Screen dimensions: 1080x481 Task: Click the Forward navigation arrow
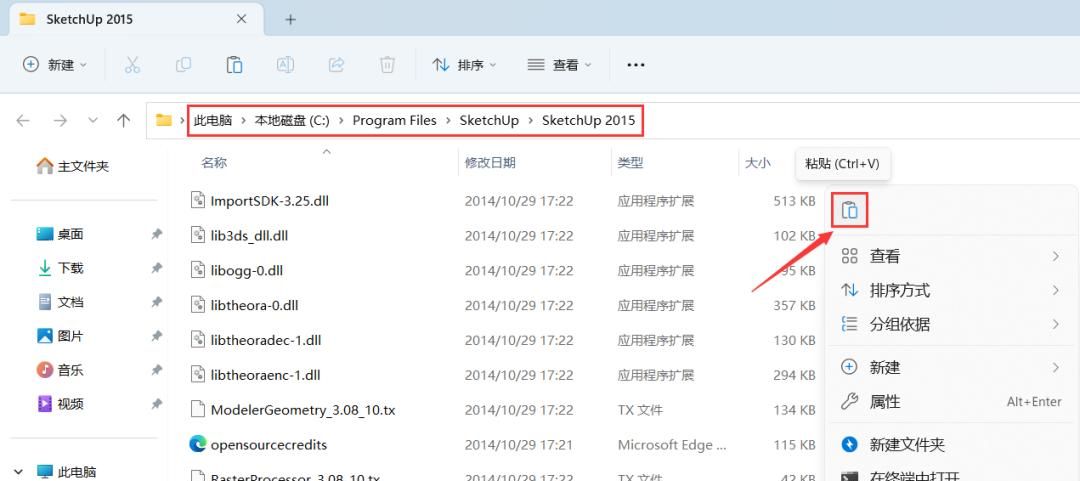click(x=61, y=121)
